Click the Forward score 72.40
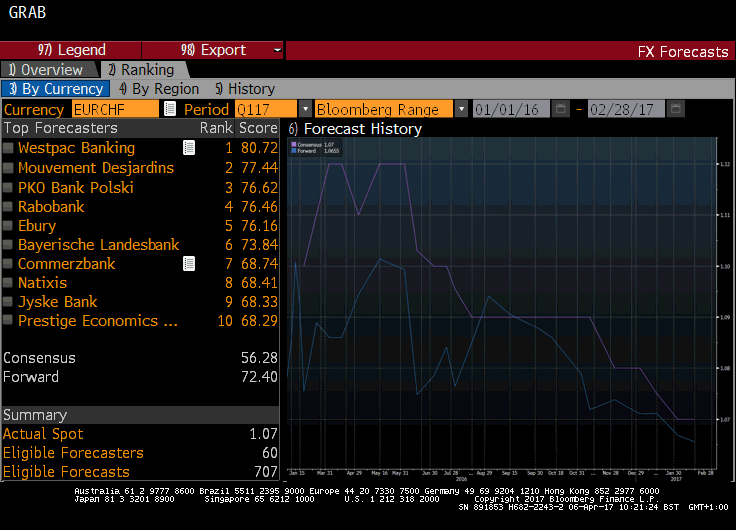Image resolution: width=736 pixels, height=530 pixels. [x=259, y=376]
